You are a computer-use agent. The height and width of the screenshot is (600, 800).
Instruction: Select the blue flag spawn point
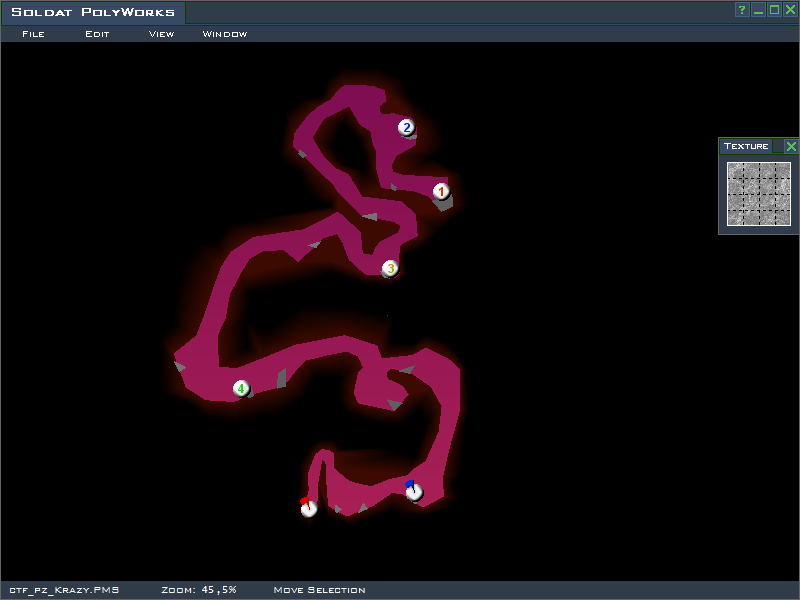(413, 491)
